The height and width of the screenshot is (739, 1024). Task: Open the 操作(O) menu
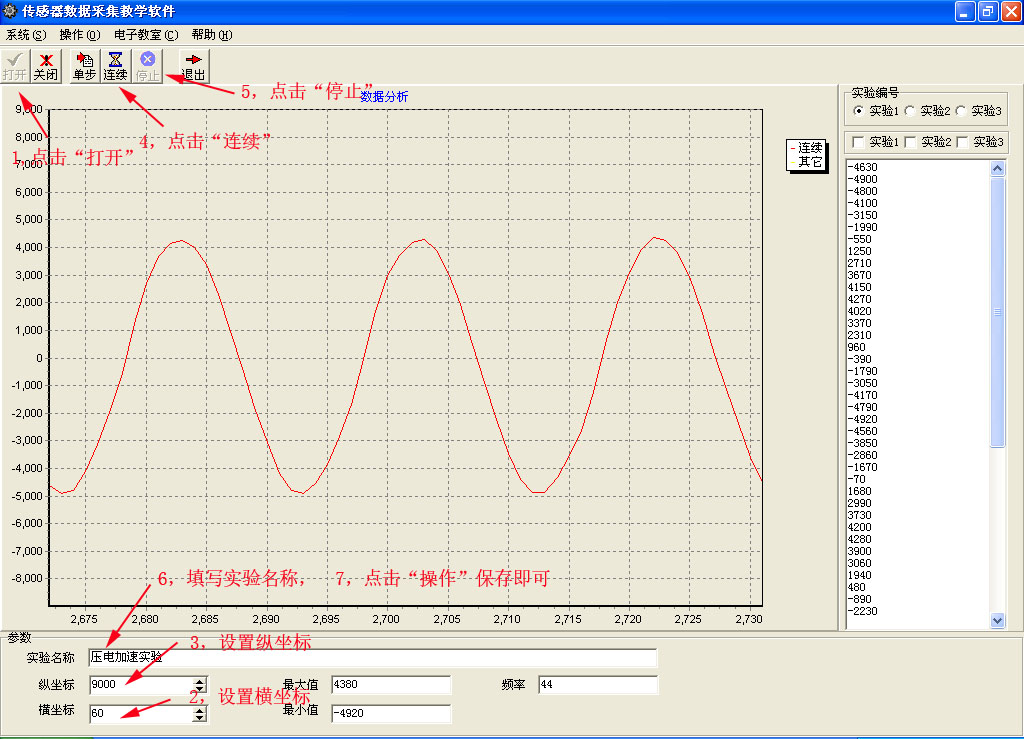80,35
